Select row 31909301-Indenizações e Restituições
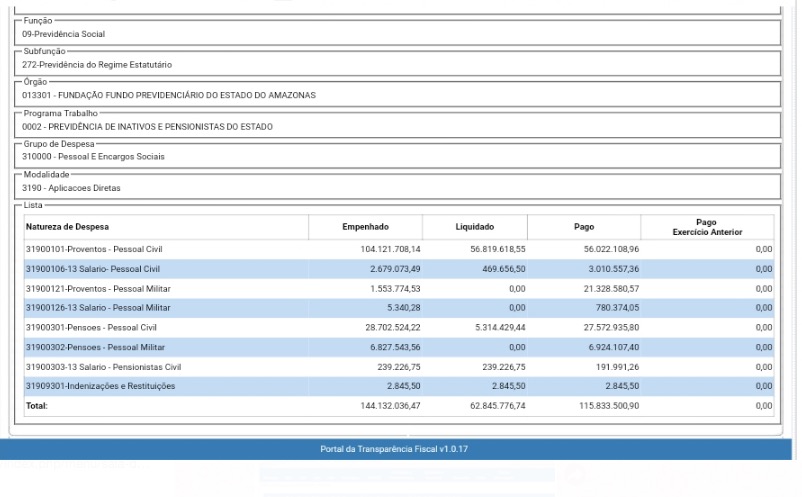The height and width of the screenshot is (497, 802). click(100, 386)
